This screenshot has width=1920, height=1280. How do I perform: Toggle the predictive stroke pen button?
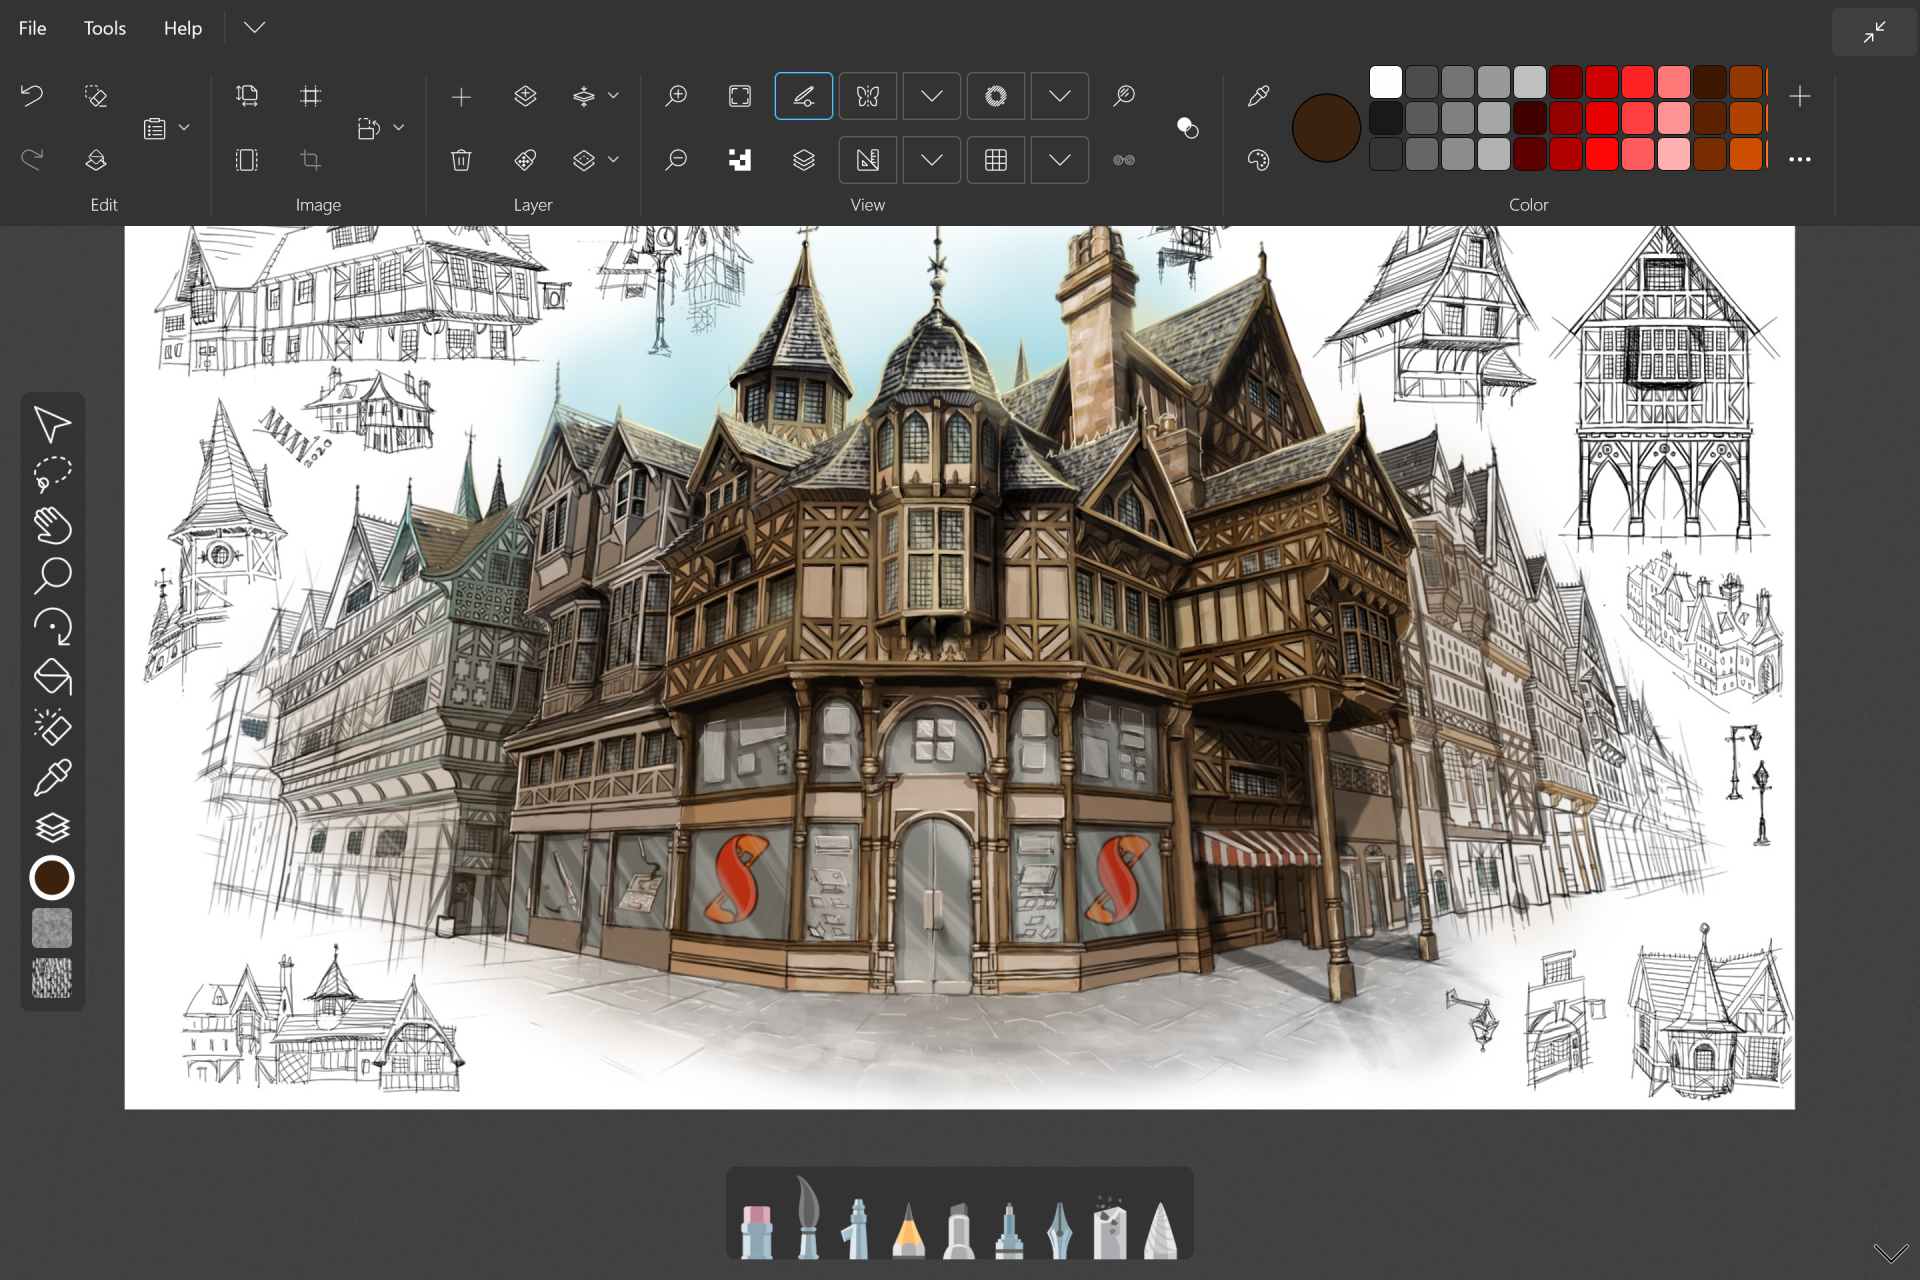(x=804, y=96)
